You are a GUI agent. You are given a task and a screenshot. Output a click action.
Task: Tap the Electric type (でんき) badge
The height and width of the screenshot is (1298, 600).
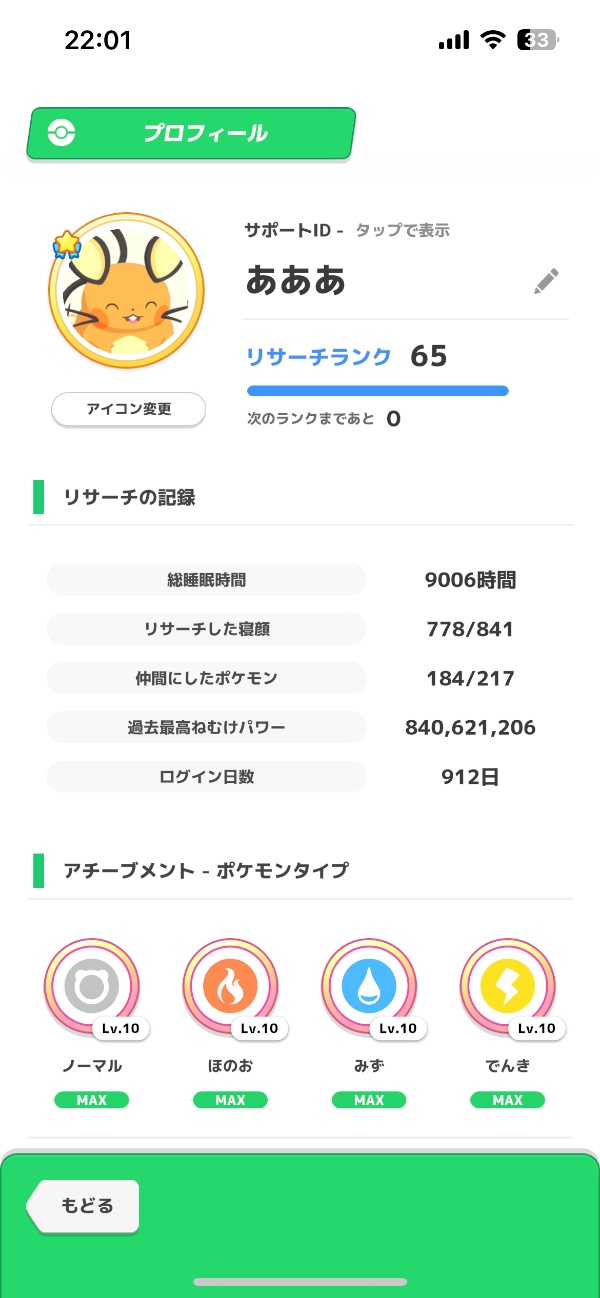507,988
